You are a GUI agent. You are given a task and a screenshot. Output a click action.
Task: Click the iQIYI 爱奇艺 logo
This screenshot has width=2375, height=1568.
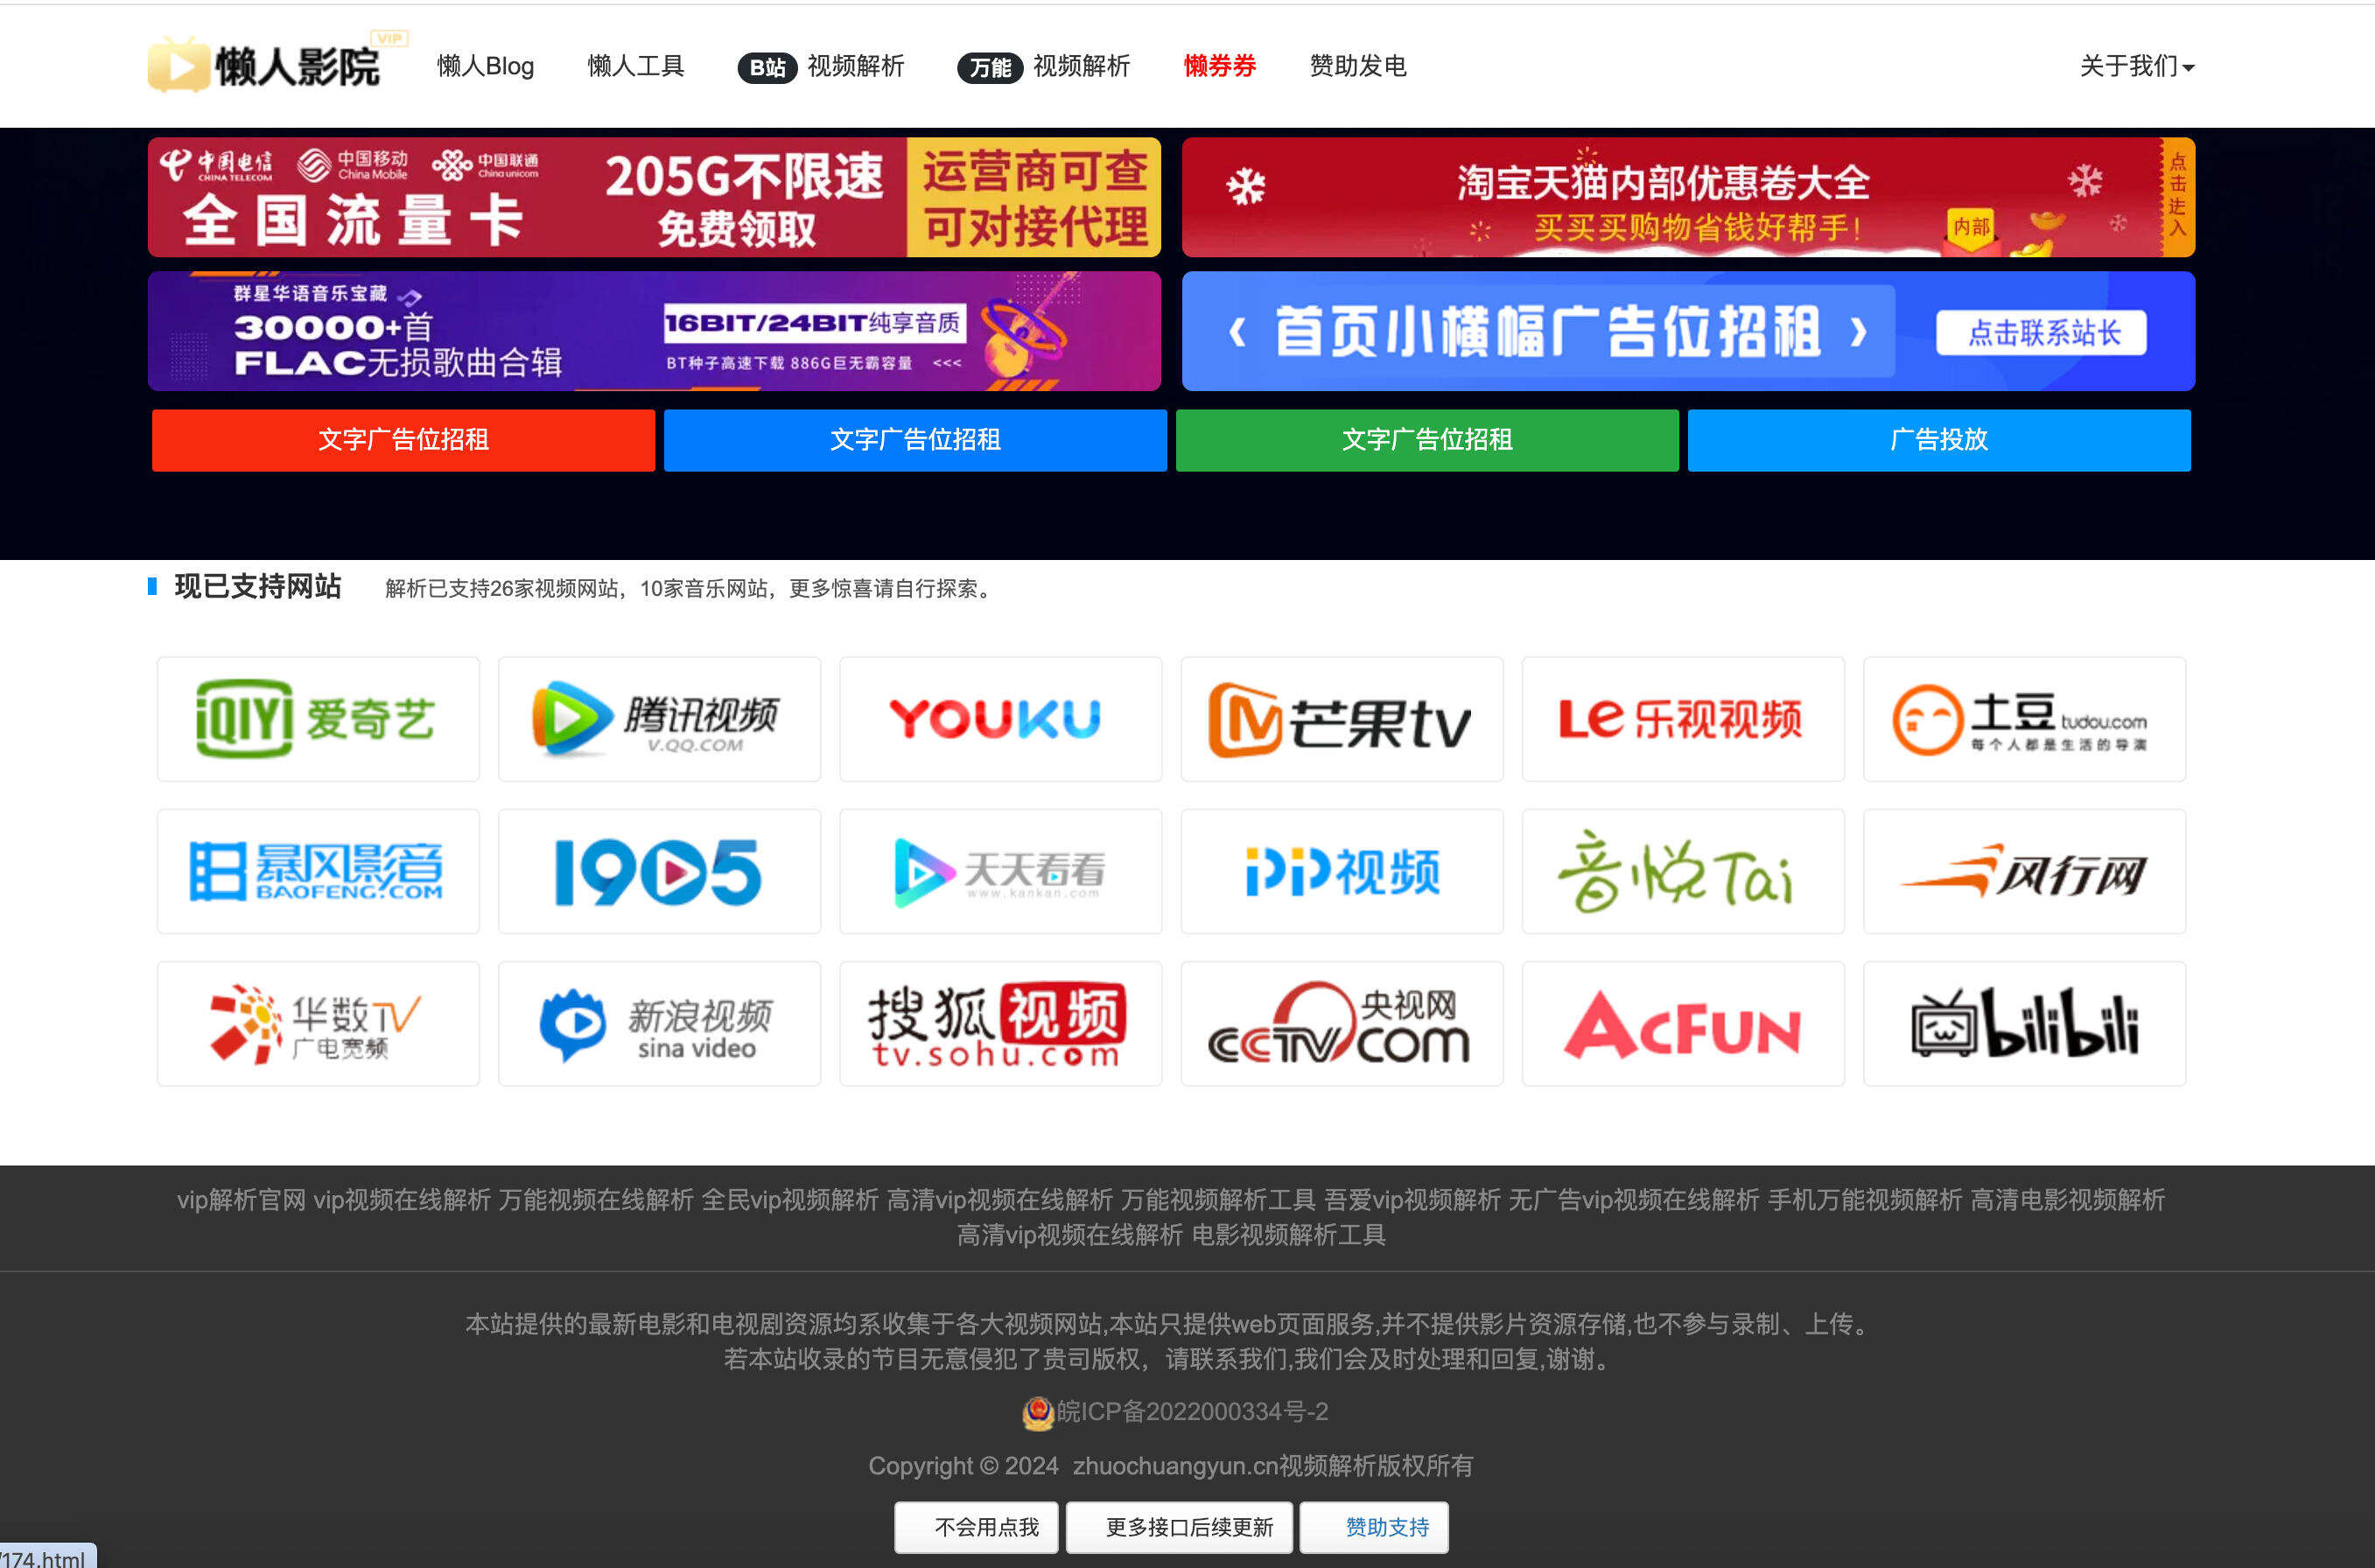coord(317,718)
